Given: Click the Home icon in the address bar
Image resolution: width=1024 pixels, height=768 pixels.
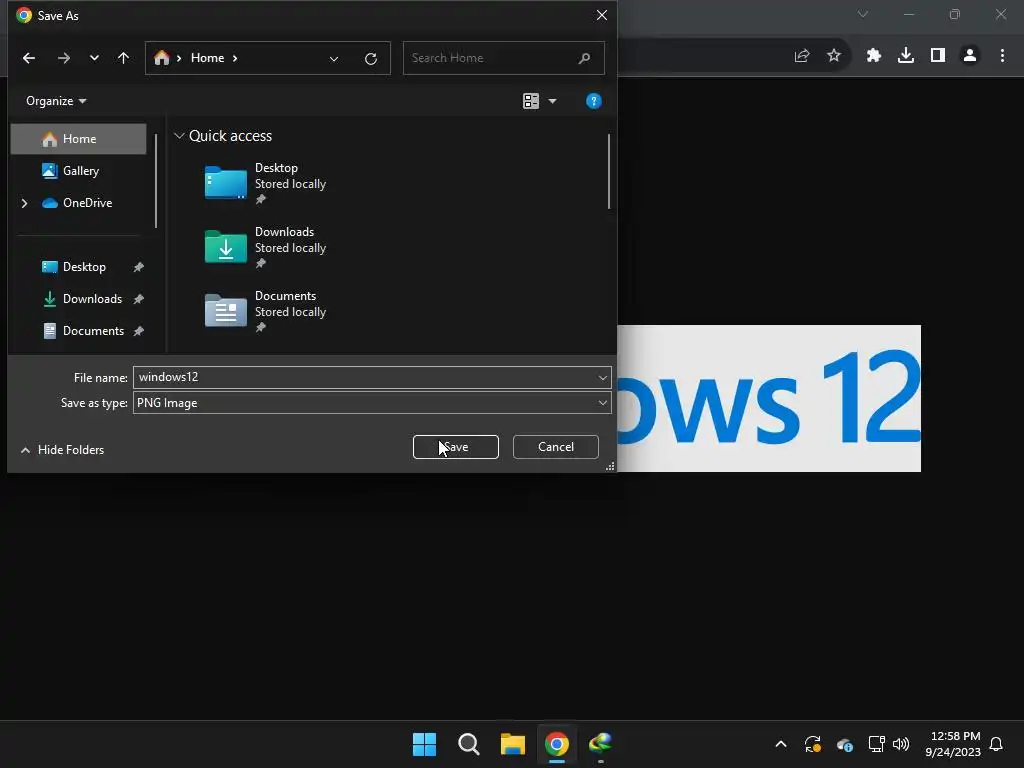Looking at the screenshot, I should point(162,58).
